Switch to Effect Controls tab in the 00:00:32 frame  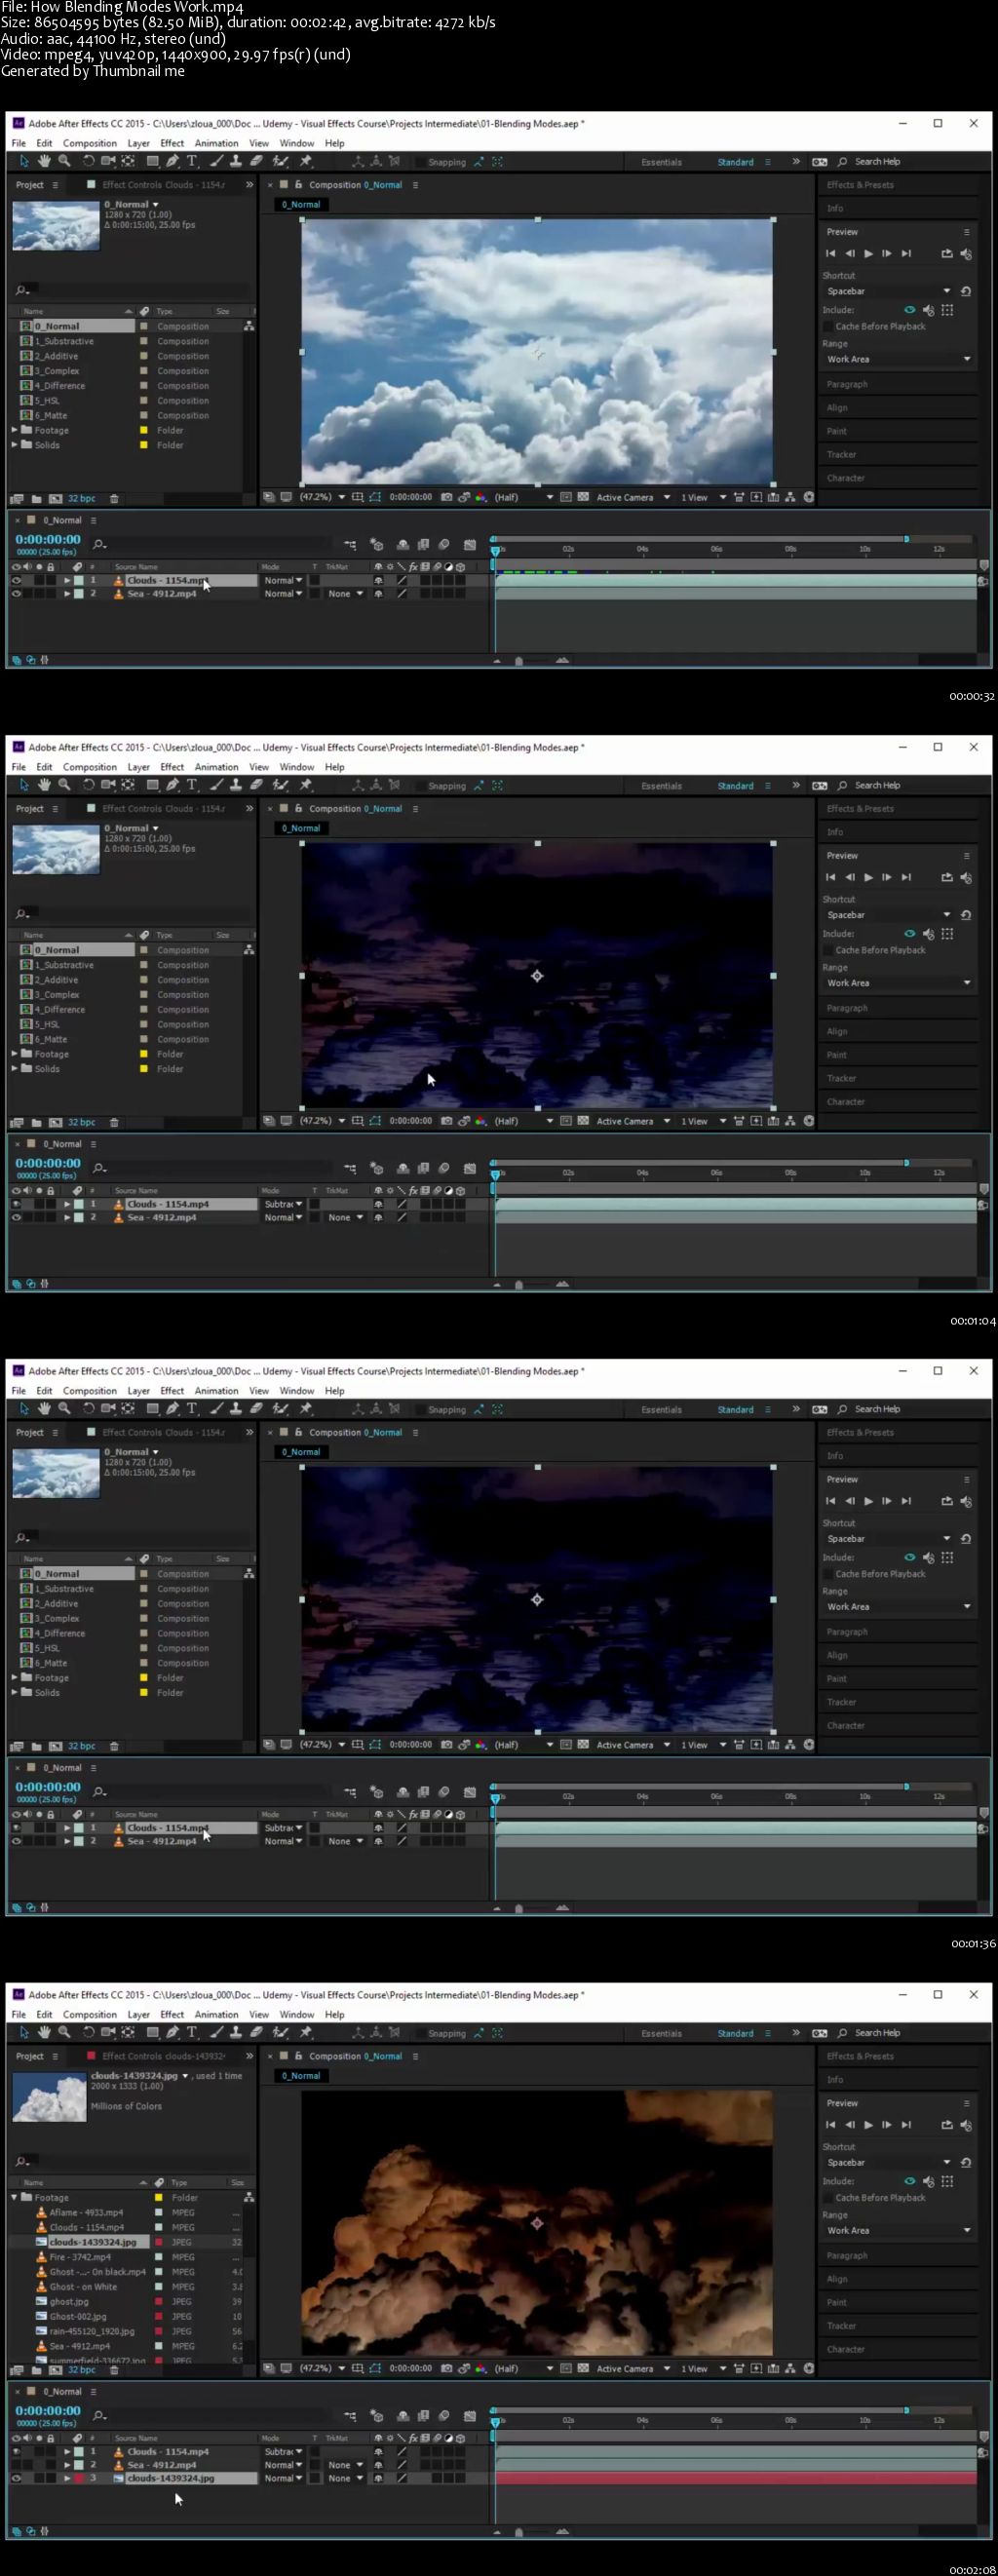[x=163, y=185]
